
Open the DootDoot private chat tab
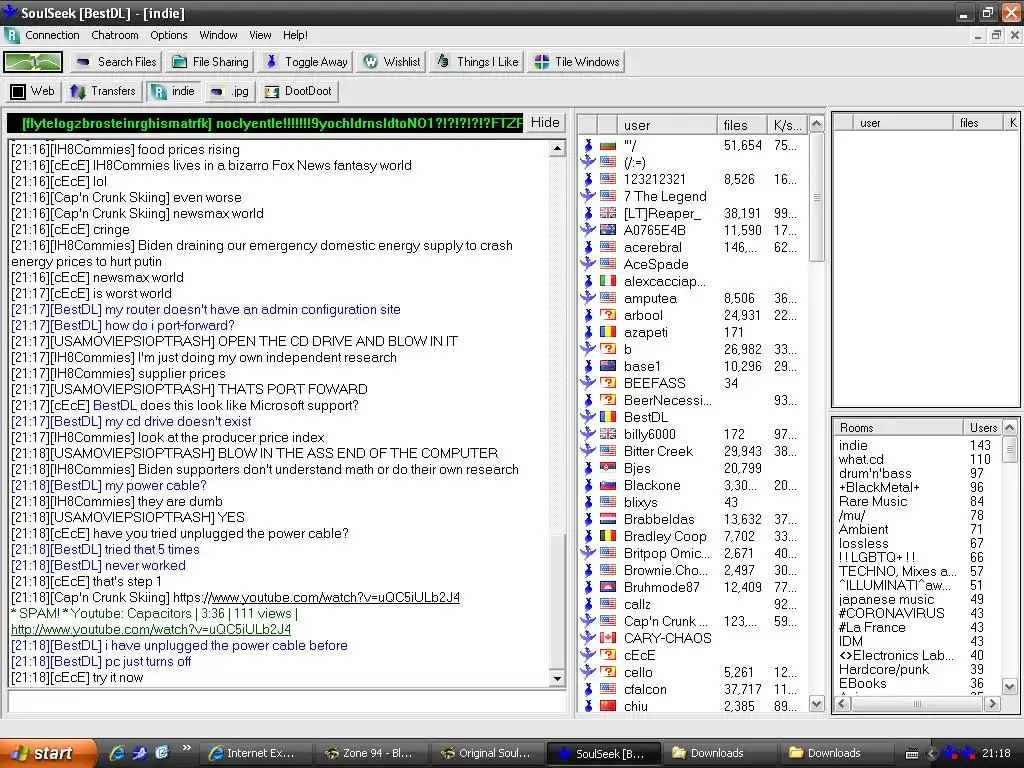click(298, 91)
